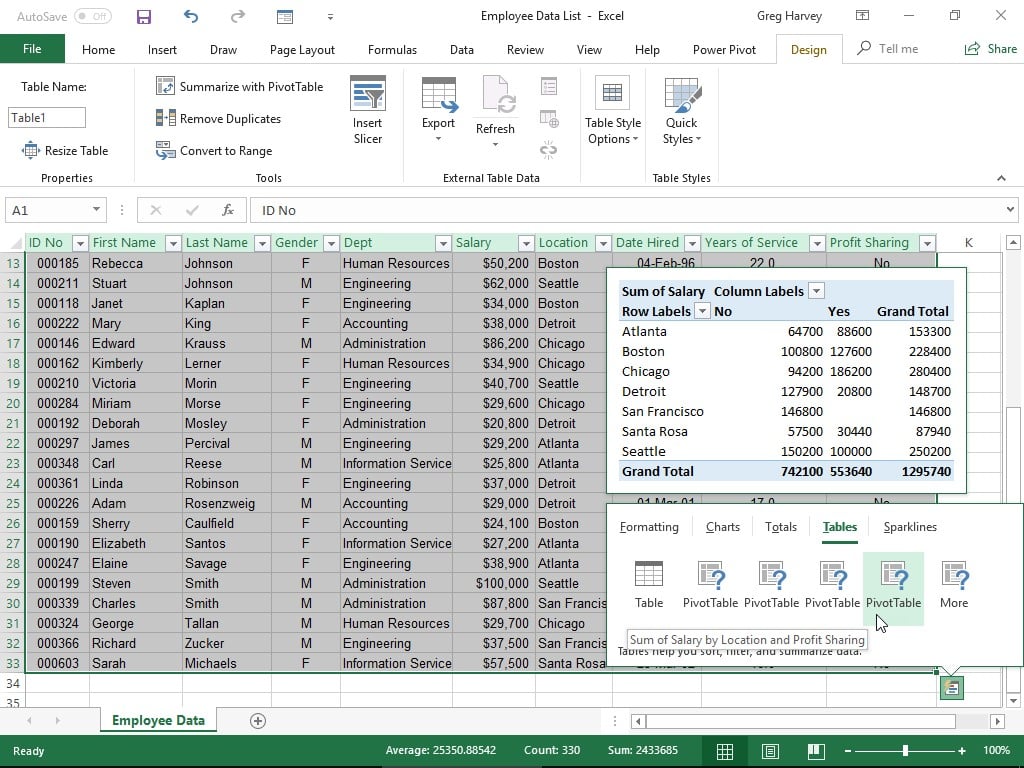1024x768 pixels.
Task: Click the More option in Tables
Action: click(953, 585)
